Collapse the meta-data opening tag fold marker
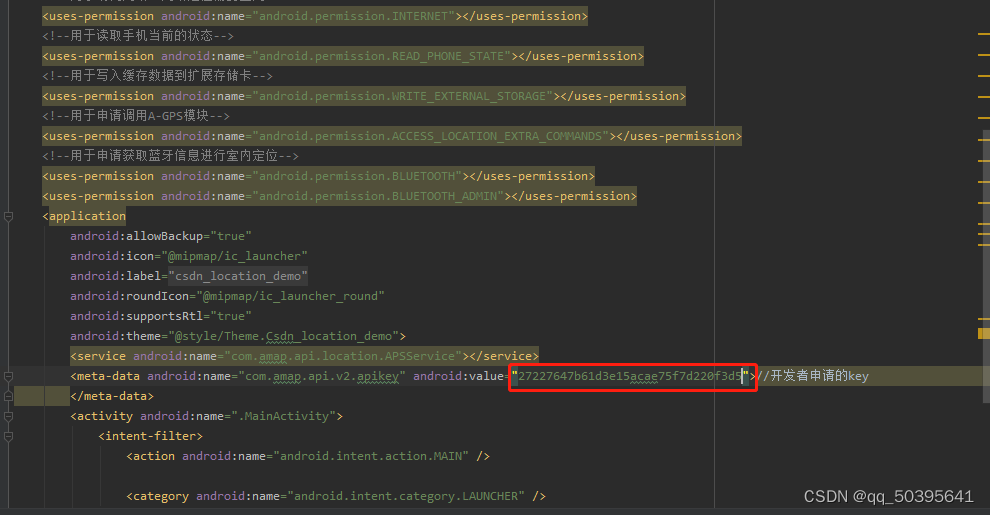Viewport: 990px width, 515px height. tap(8, 377)
